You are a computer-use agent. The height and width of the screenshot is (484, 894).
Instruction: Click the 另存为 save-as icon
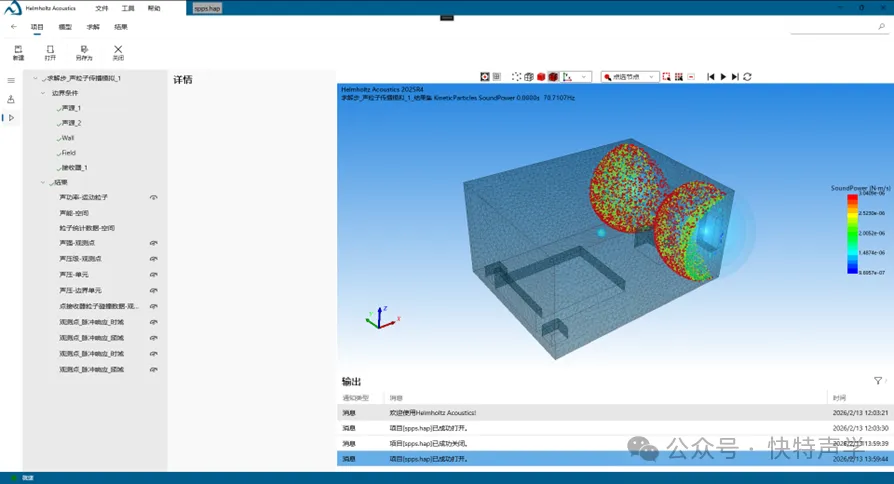[x=84, y=52]
